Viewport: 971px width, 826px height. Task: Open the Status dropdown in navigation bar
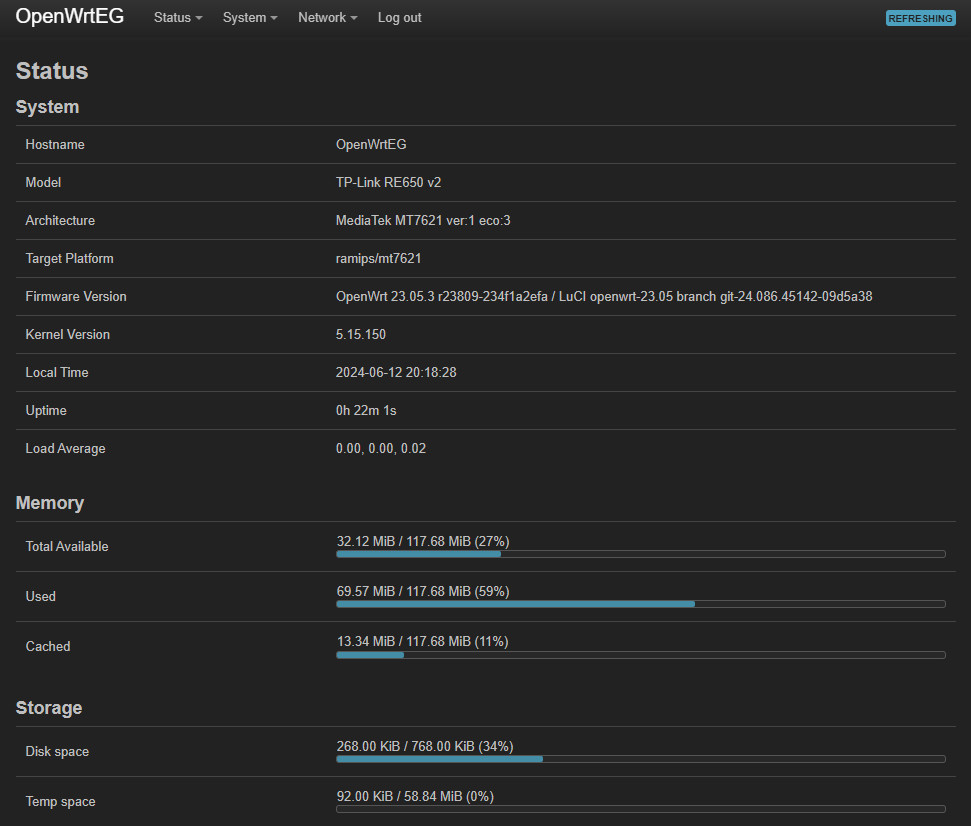[177, 18]
